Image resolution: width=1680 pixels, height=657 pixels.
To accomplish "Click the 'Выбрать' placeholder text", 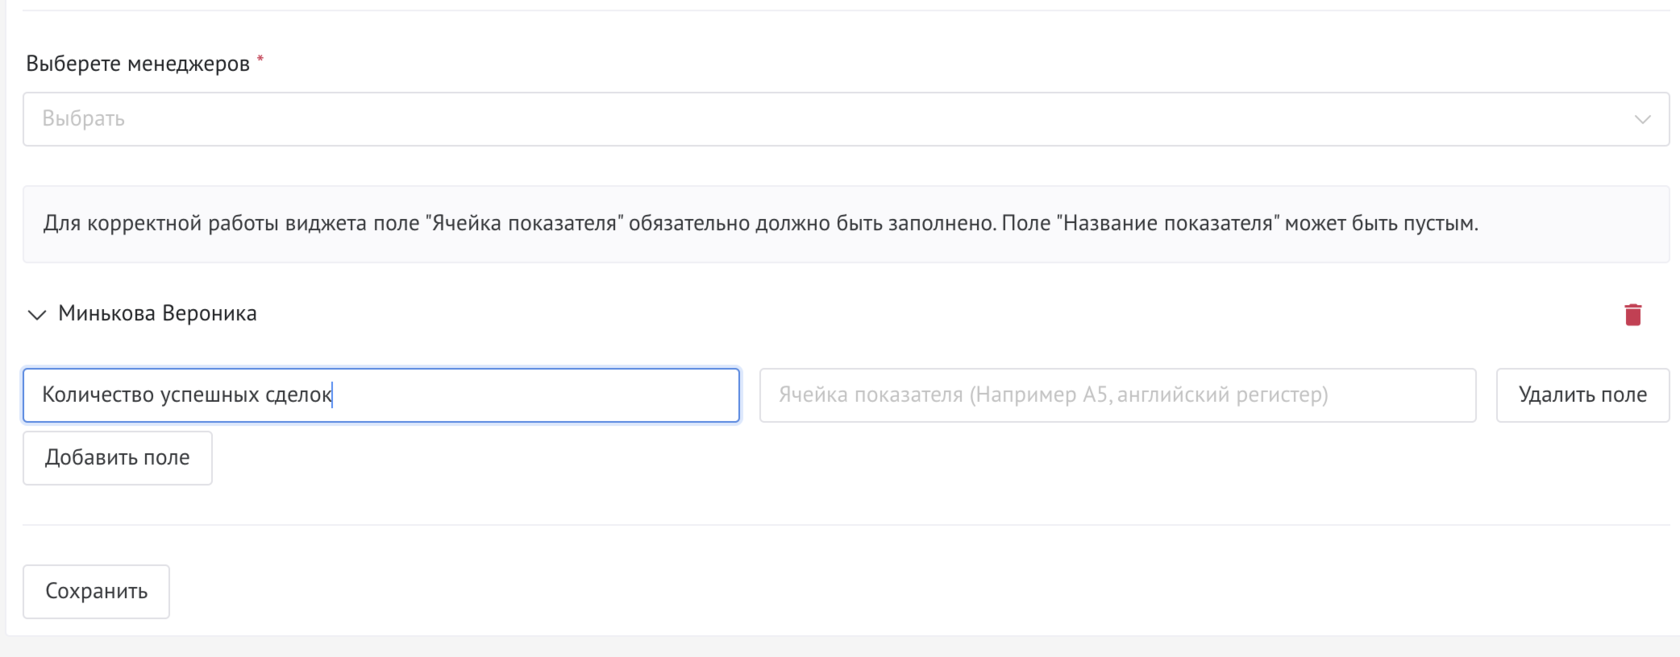I will (x=83, y=119).
